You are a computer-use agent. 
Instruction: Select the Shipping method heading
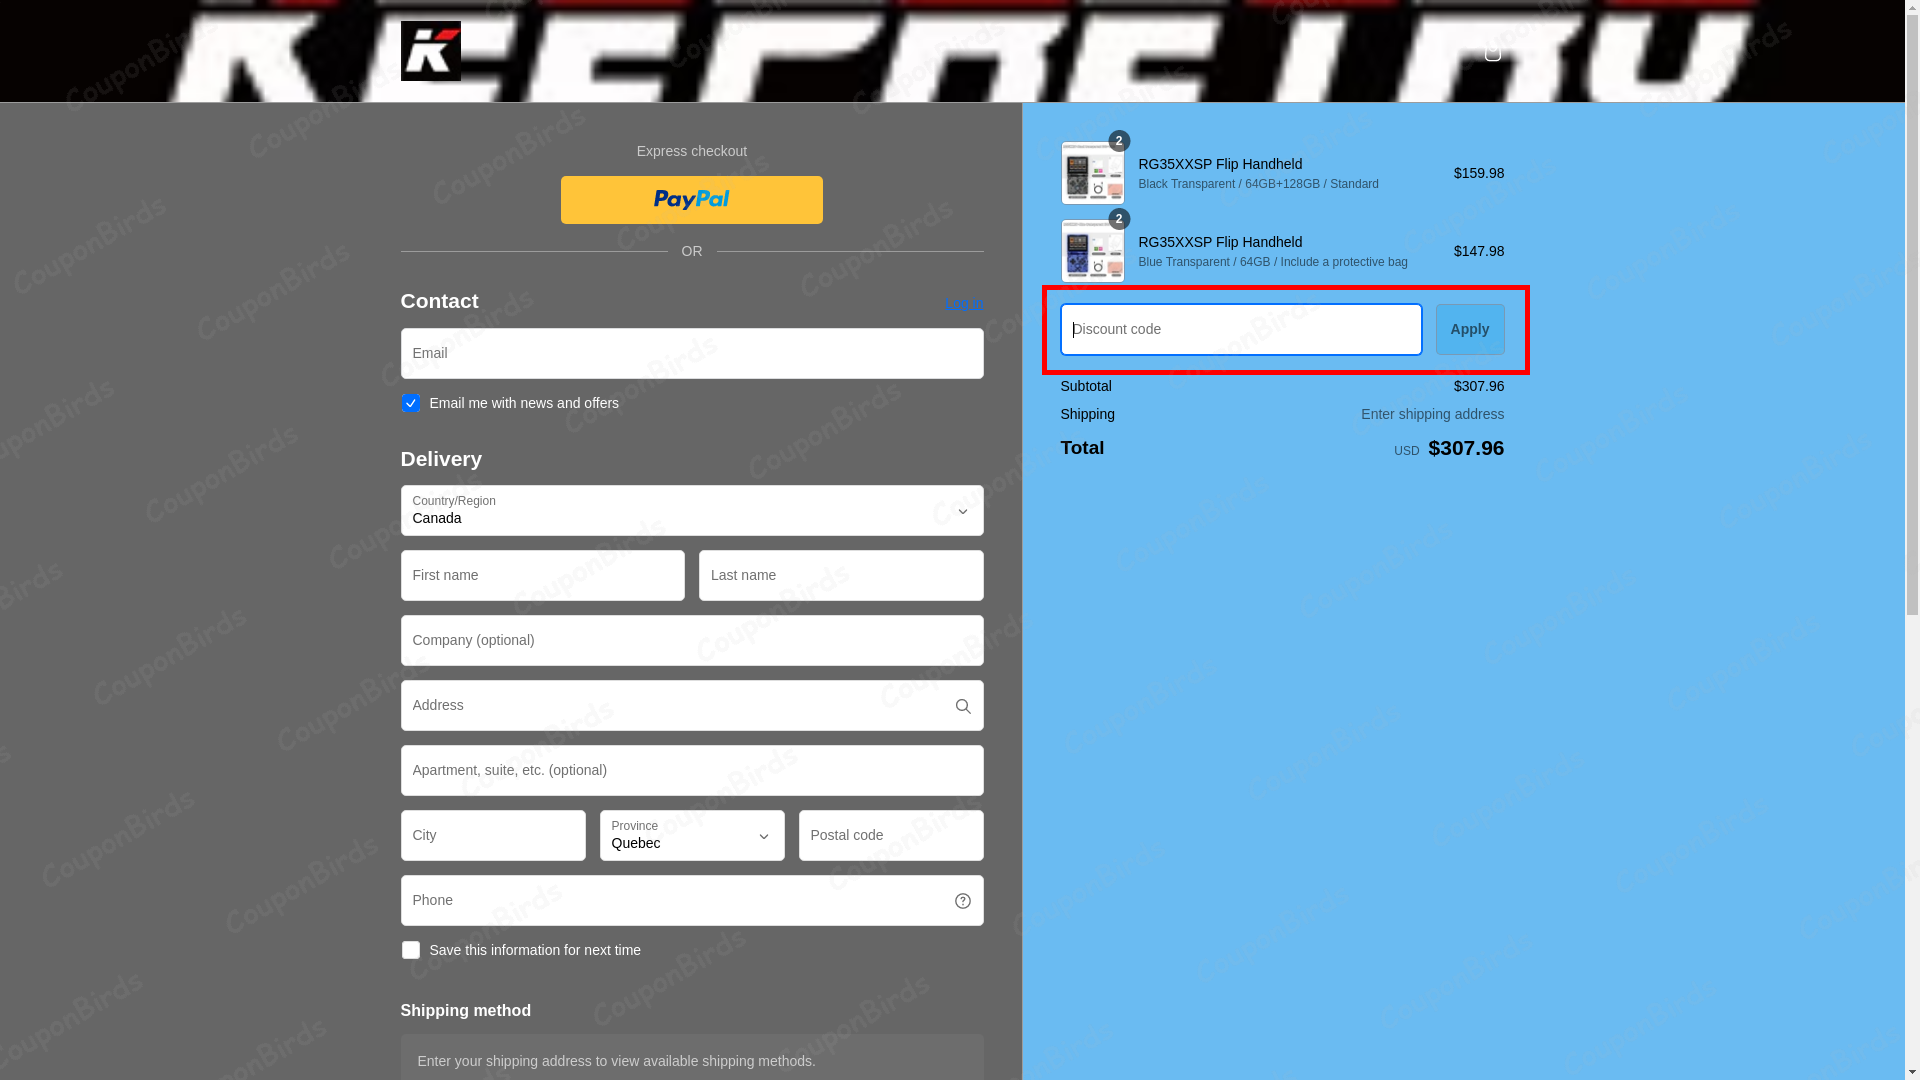(466, 1011)
